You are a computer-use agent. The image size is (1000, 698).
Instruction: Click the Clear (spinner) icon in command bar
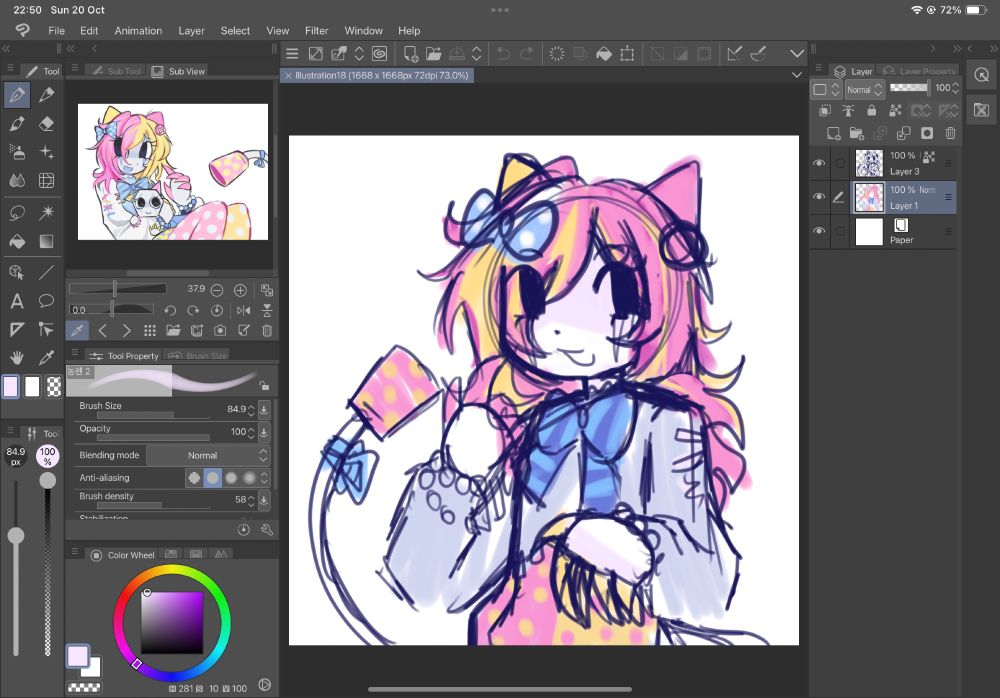(x=557, y=54)
